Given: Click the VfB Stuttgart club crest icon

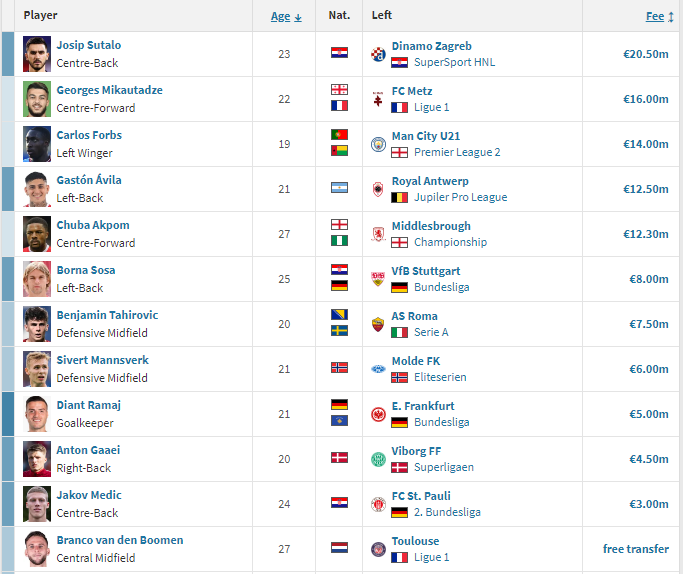Looking at the screenshot, I should (378, 279).
